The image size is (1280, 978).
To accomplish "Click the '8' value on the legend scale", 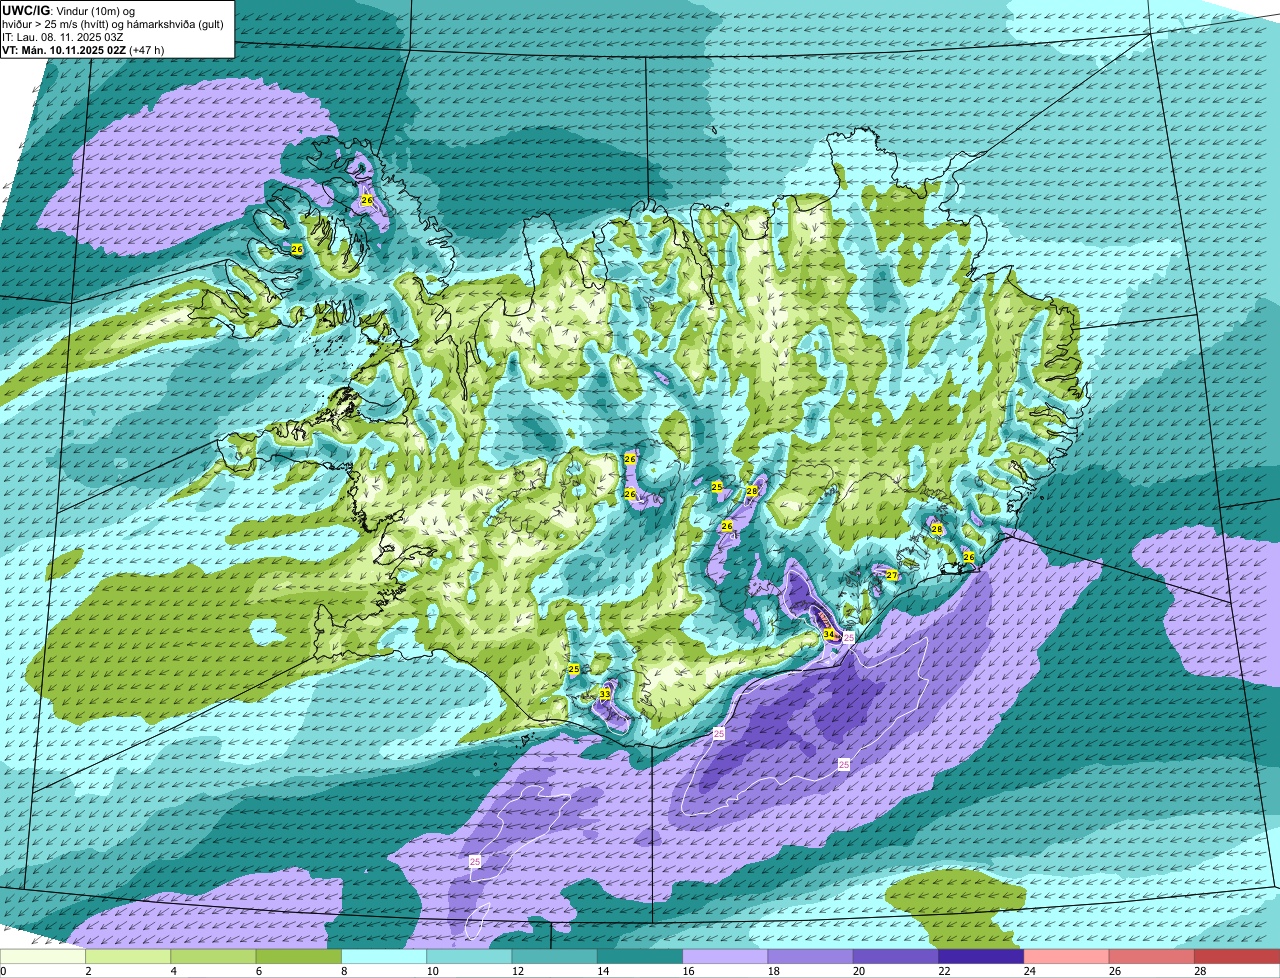I will 343,971.
